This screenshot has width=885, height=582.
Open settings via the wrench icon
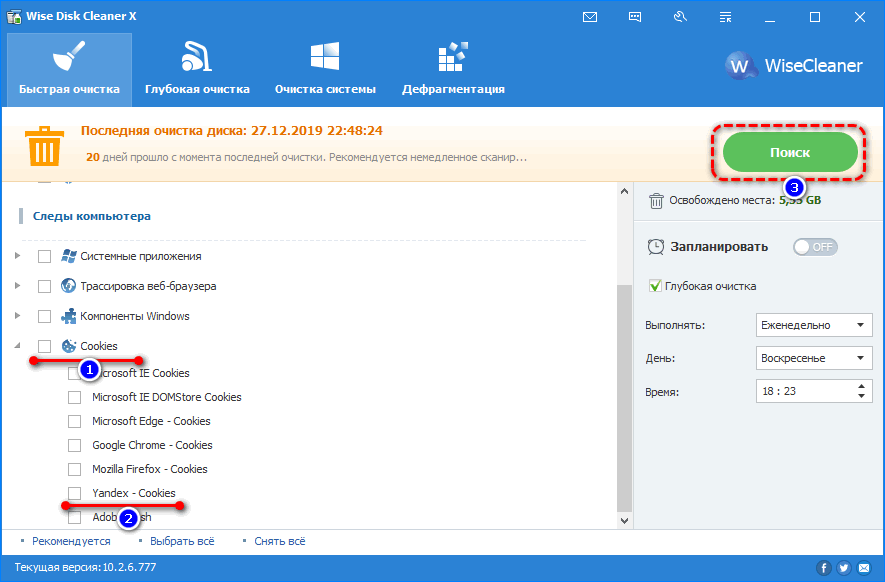coord(679,17)
